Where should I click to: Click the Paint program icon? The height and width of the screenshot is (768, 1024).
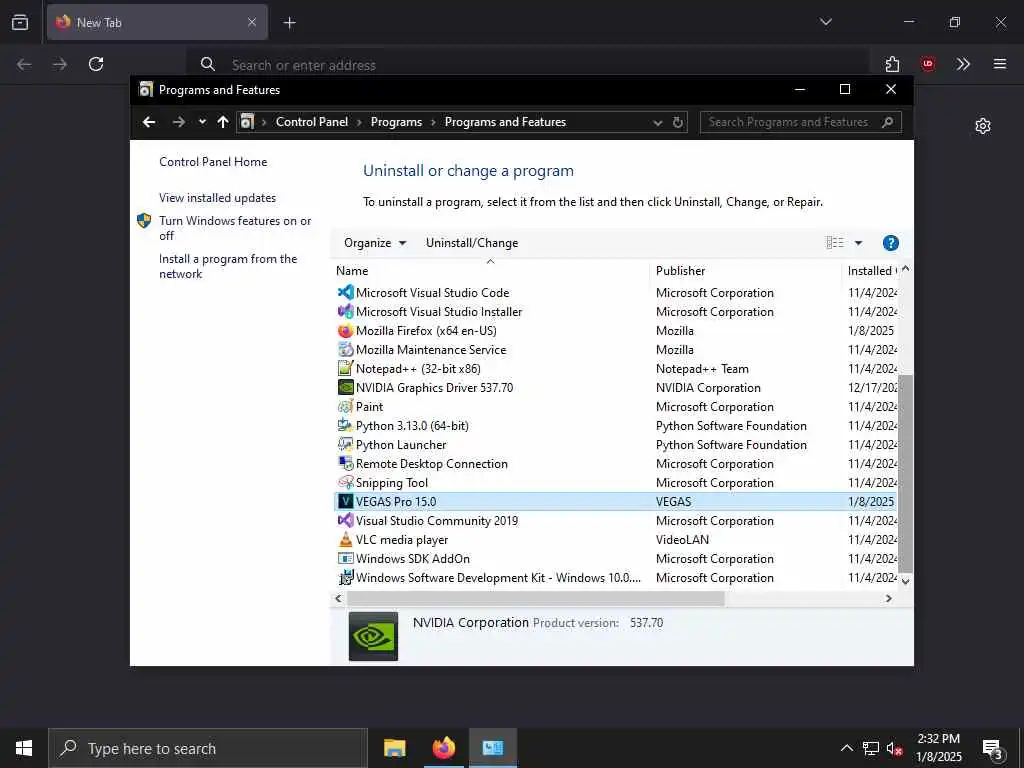[x=345, y=406]
